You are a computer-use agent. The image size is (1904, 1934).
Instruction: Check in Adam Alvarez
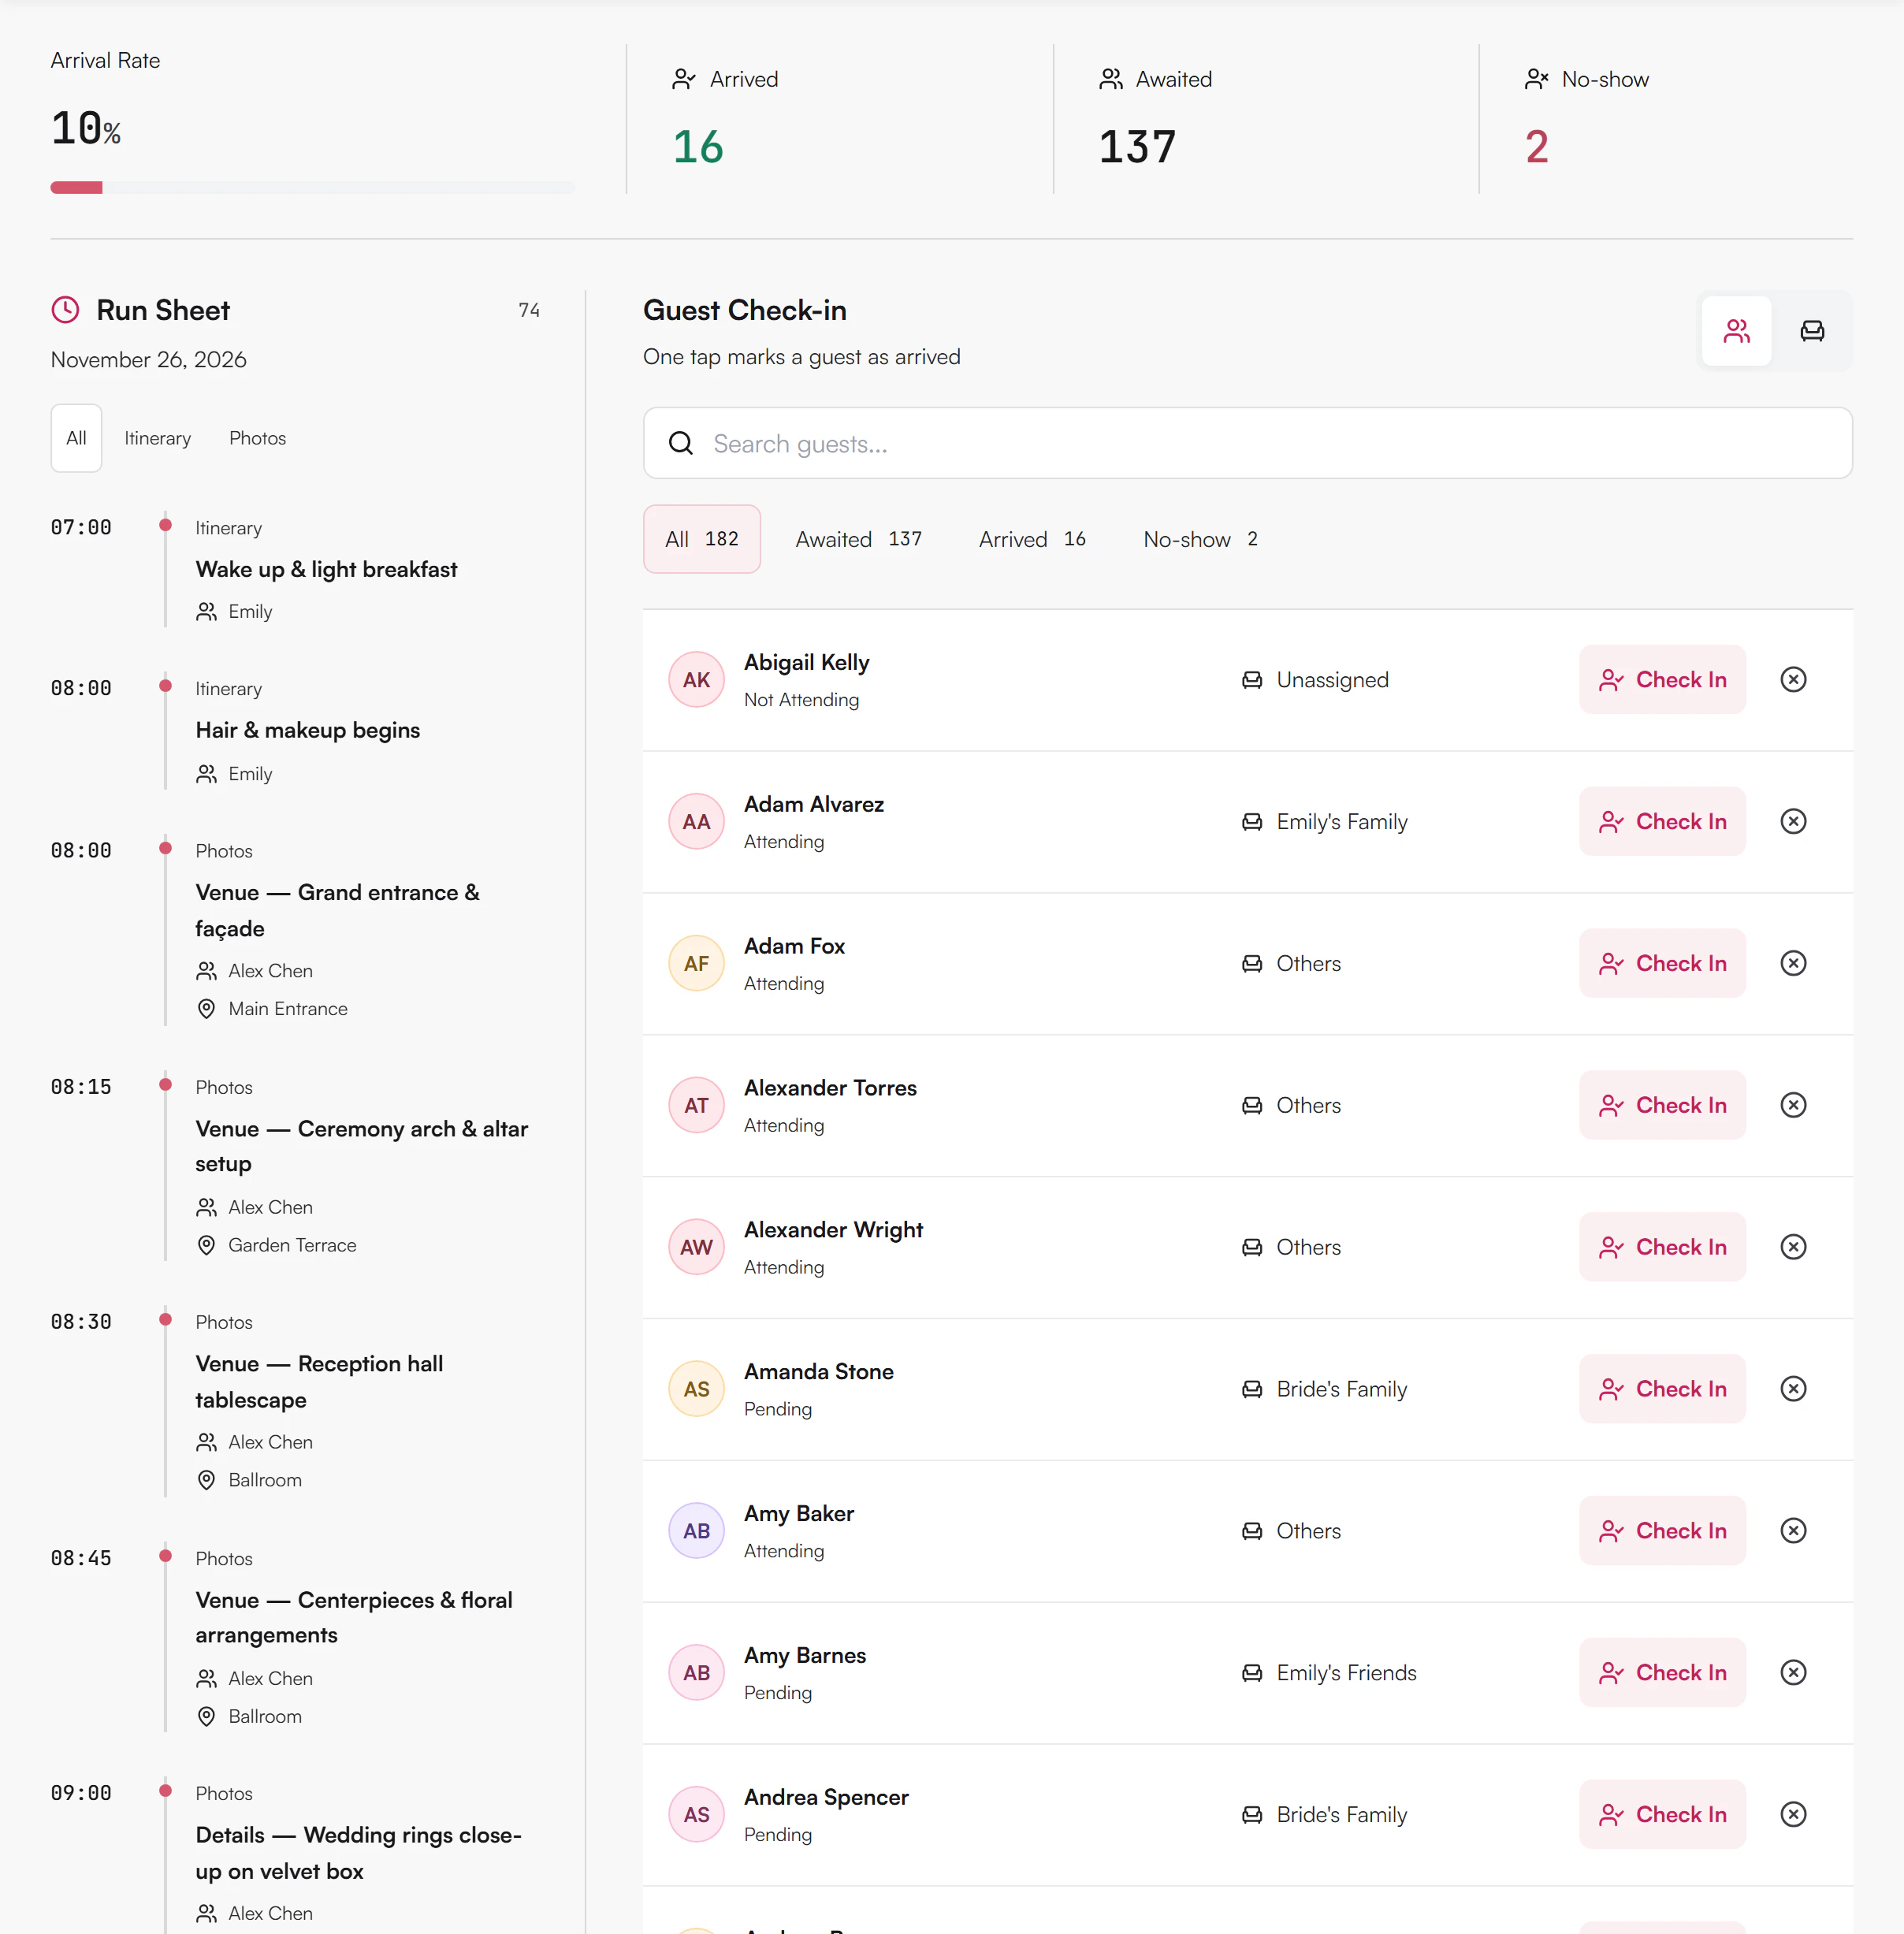(x=1662, y=822)
